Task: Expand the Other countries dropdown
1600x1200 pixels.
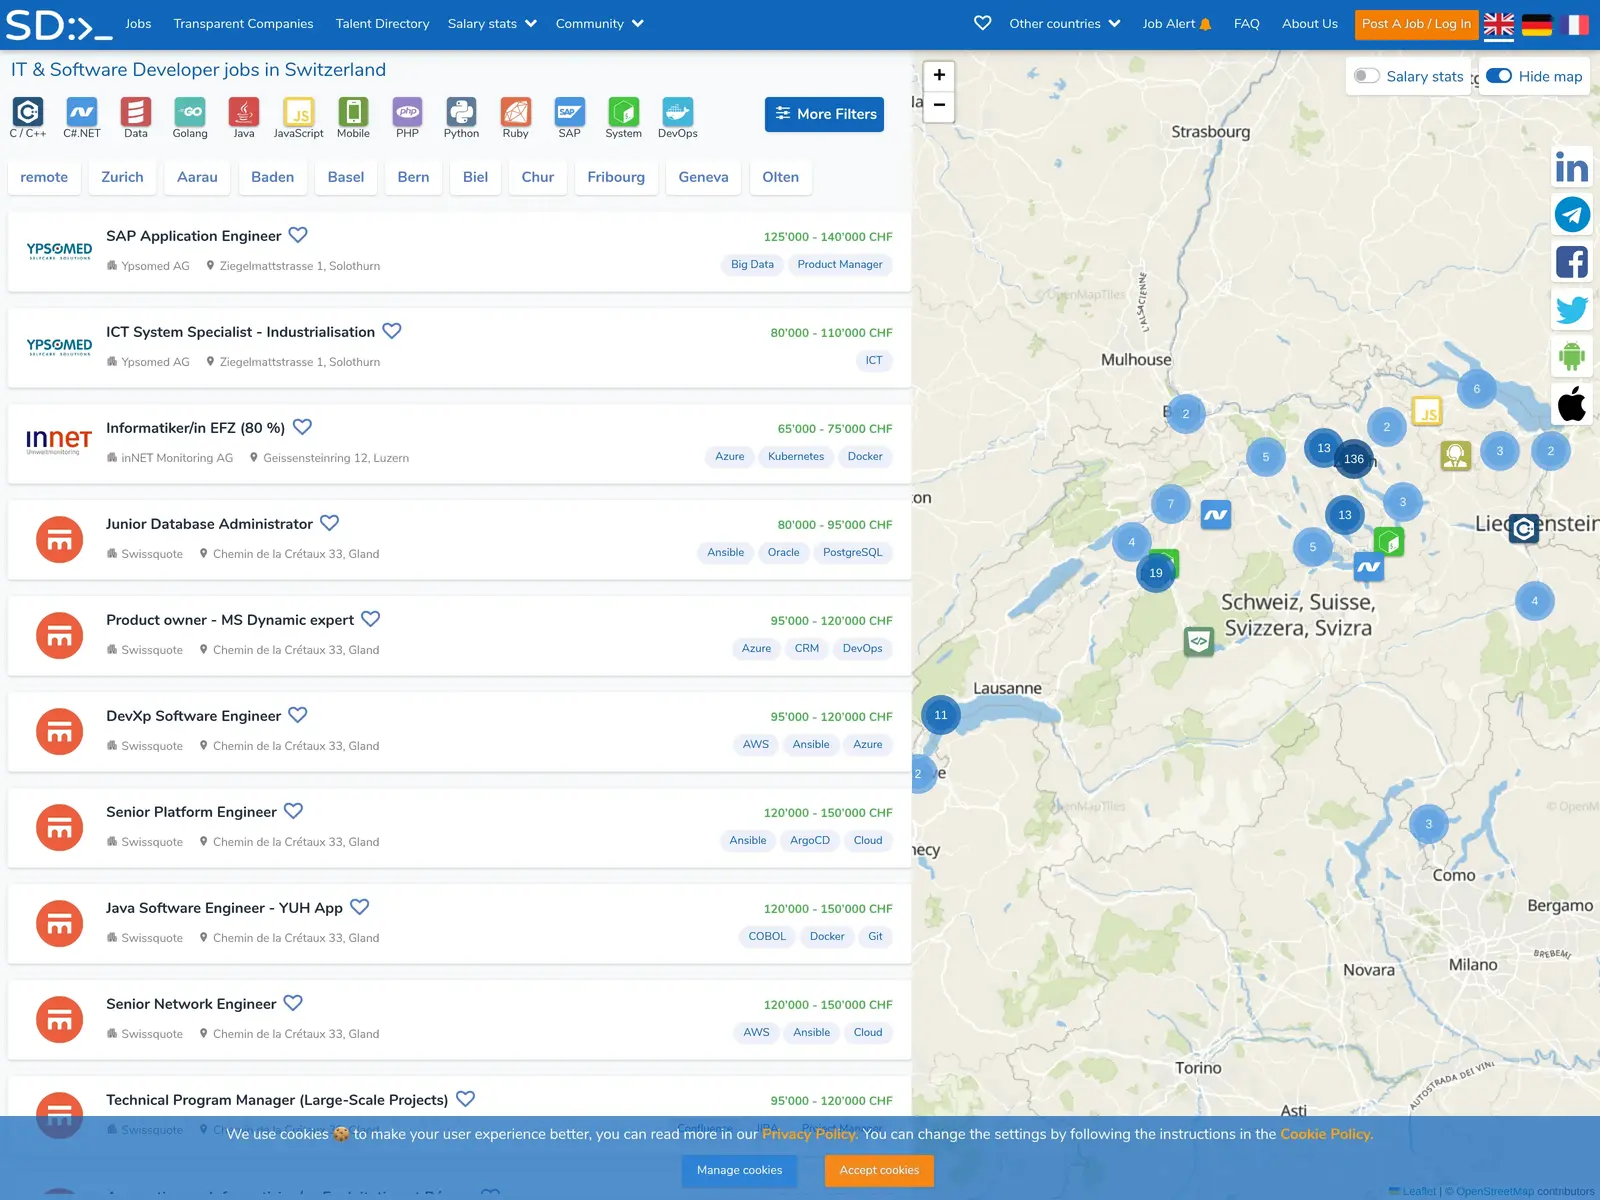Action: [x=1065, y=24]
